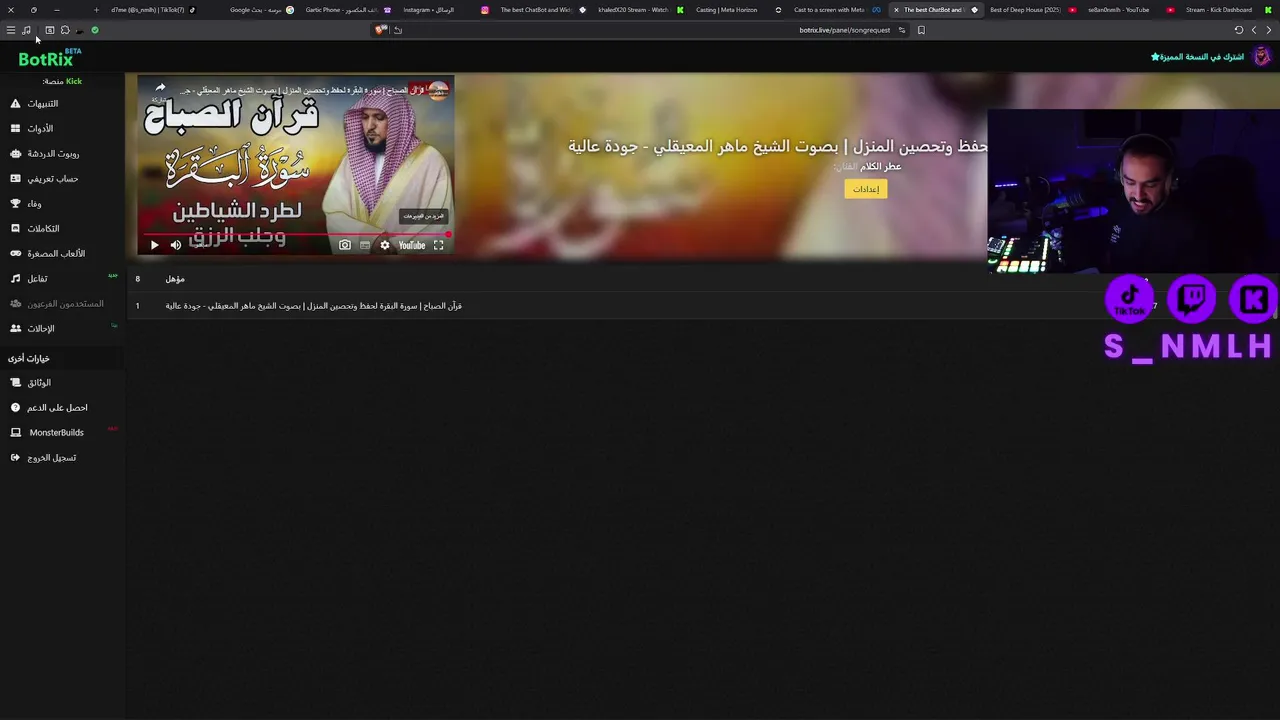Click the site settings icon after URL
This screenshot has height=720, width=1280.
click(x=902, y=30)
